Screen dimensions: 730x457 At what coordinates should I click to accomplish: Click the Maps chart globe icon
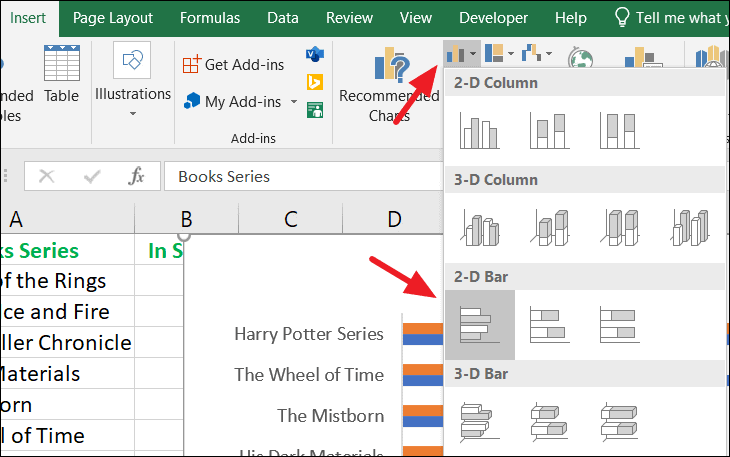pos(580,58)
